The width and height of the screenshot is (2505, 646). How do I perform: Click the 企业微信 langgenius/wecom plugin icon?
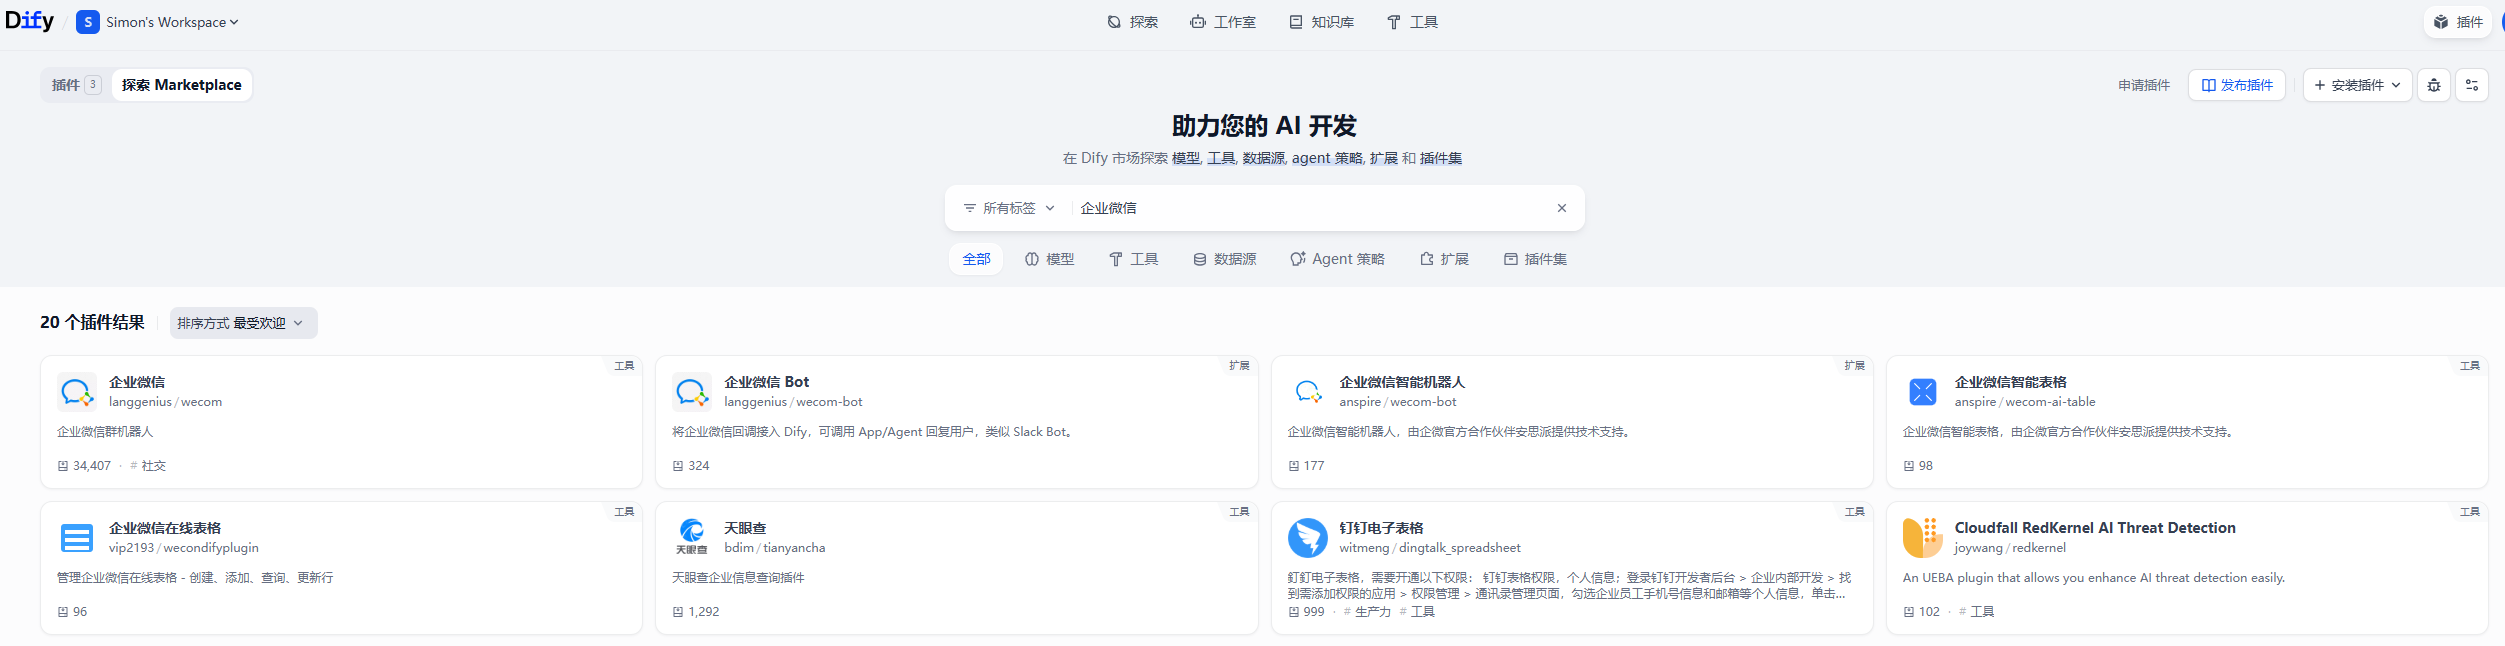coord(77,392)
